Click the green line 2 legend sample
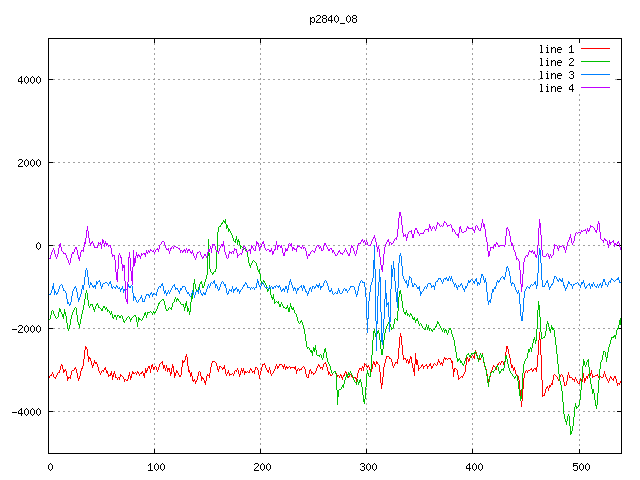Screen dimensions: 640x480 click(596, 62)
